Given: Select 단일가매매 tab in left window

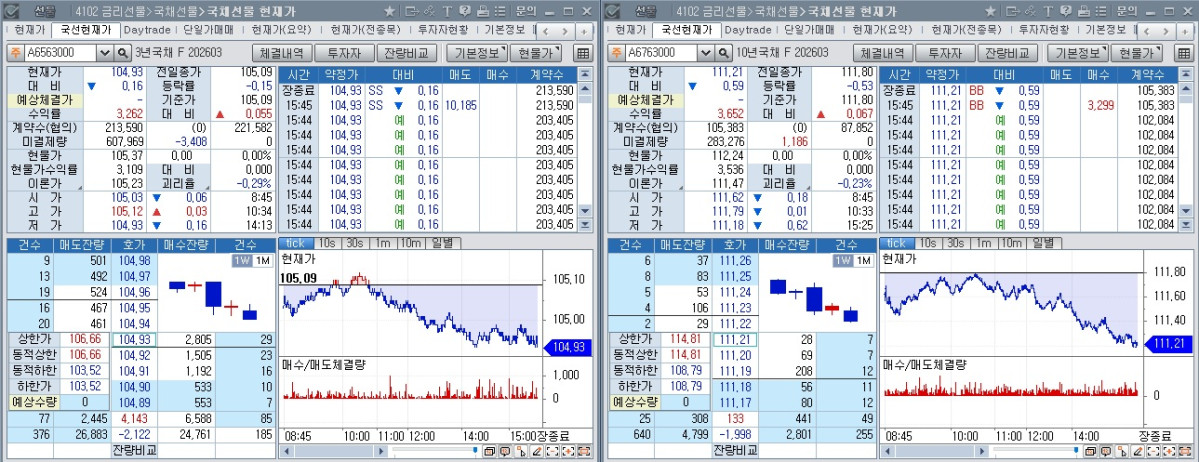Looking at the screenshot, I should click(x=211, y=31).
